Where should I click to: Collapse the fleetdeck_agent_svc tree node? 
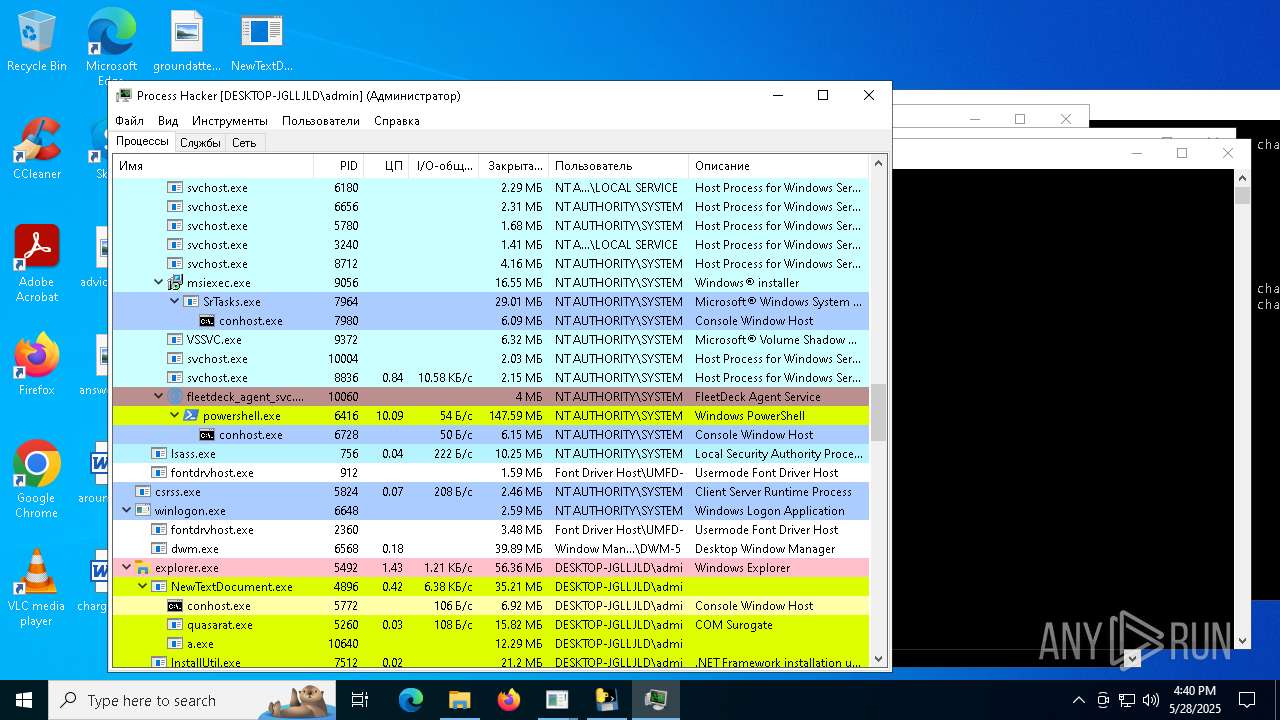click(158, 397)
